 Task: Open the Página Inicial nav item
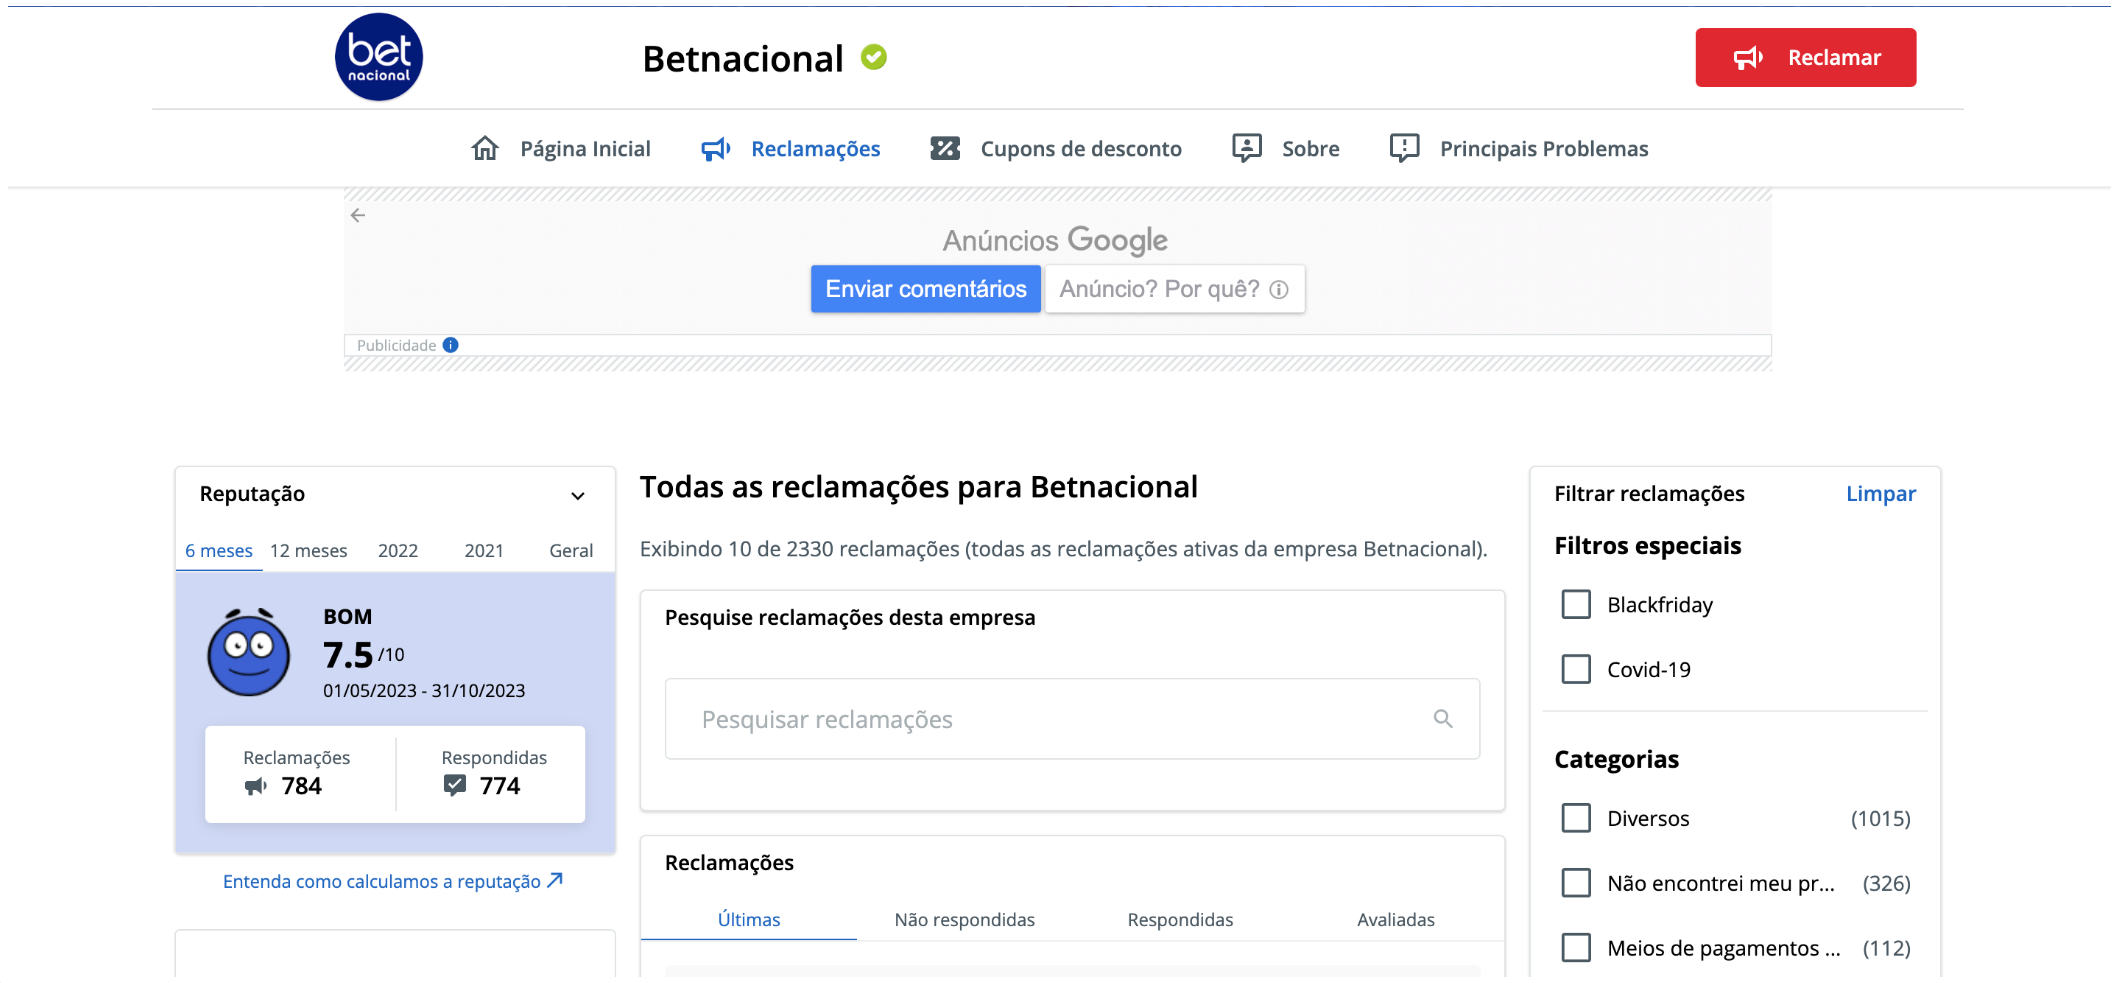point(561,149)
